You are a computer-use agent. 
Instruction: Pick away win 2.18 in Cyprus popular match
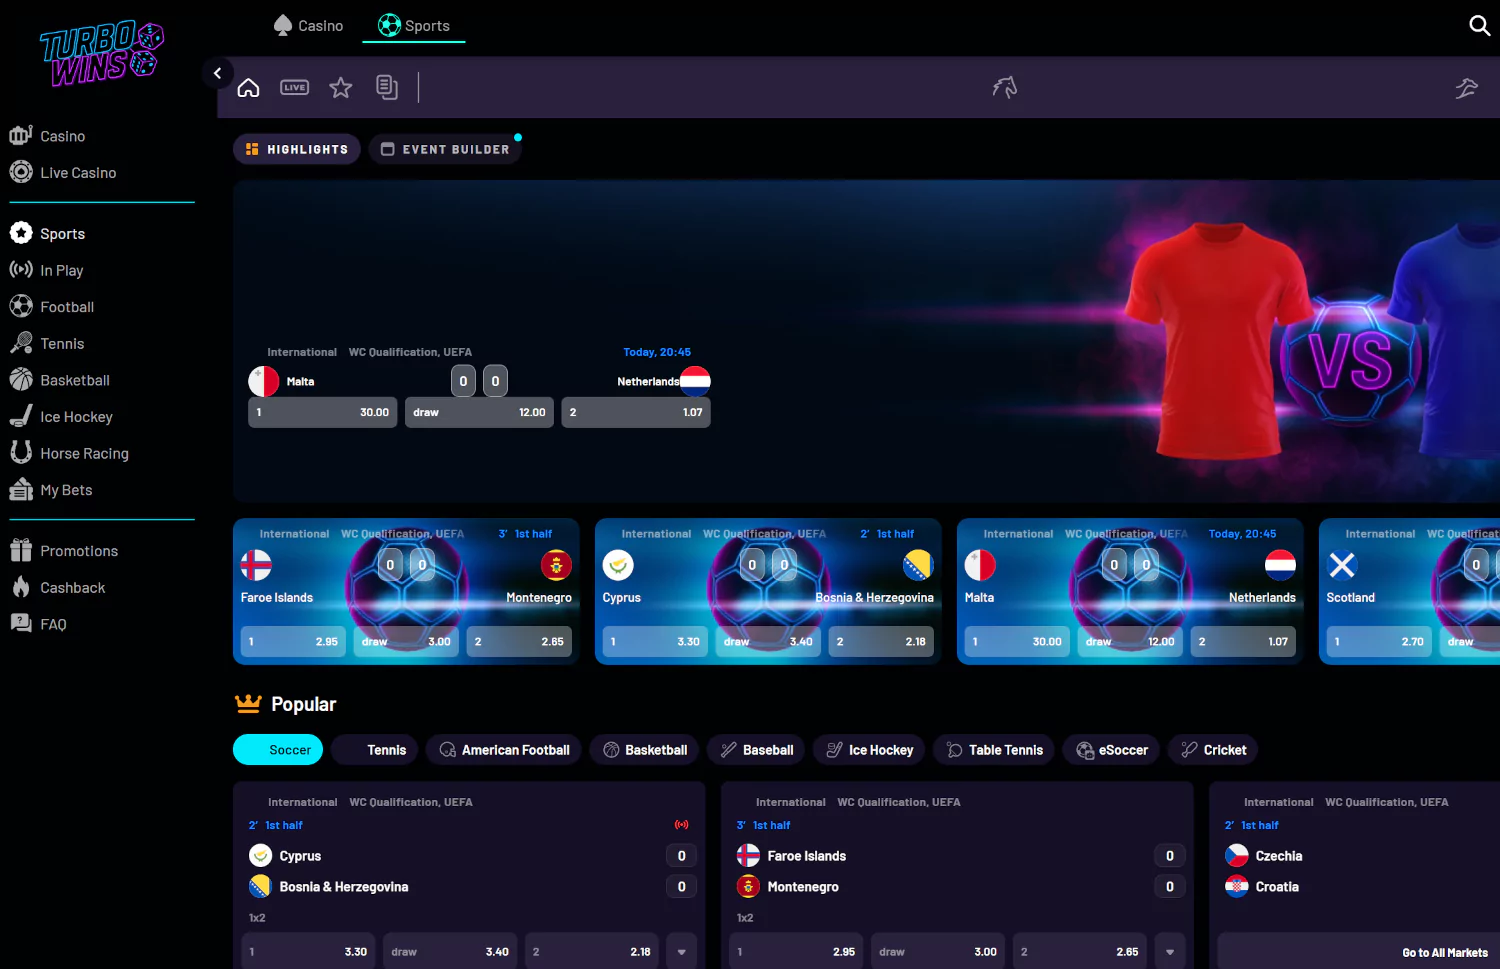pyautogui.click(x=592, y=952)
